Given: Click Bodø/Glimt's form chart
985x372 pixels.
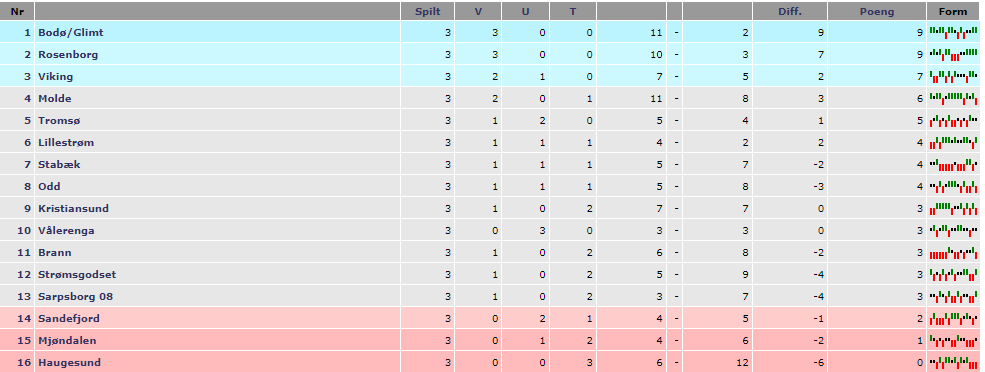Looking at the screenshot, I should tap(954, 32).
